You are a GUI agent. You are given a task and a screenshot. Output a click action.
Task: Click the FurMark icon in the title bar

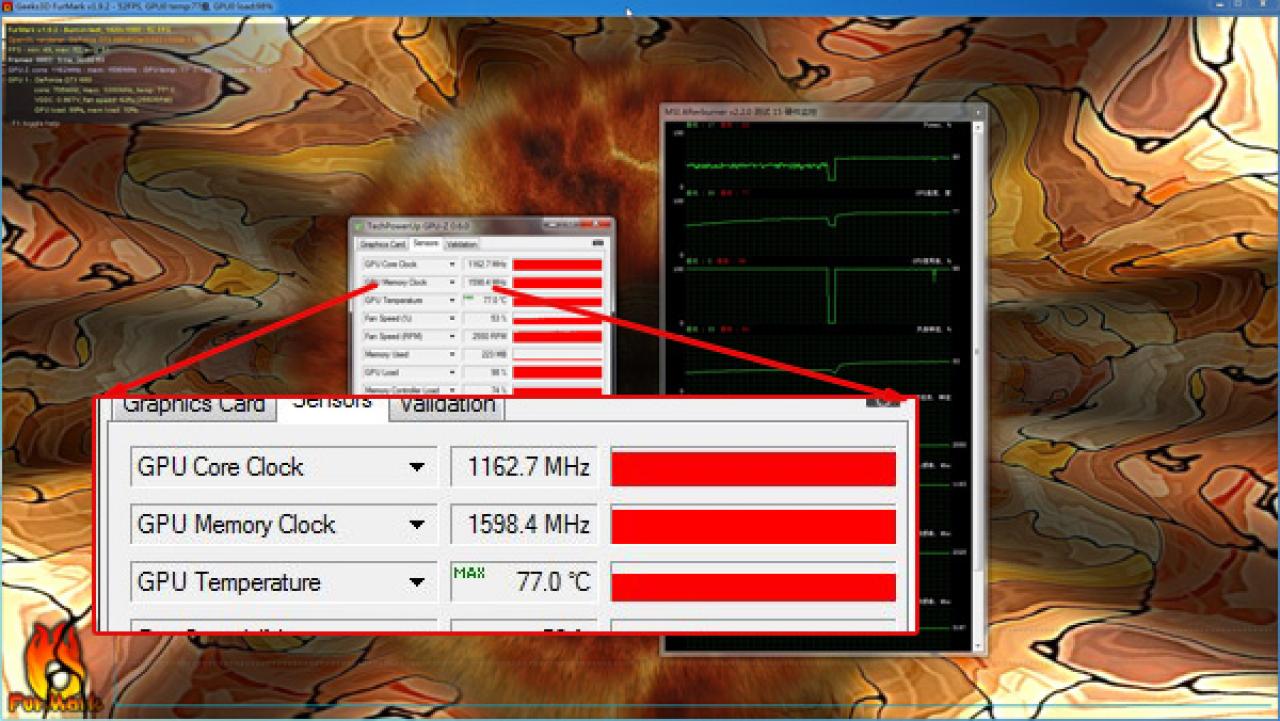coord(7,7)
